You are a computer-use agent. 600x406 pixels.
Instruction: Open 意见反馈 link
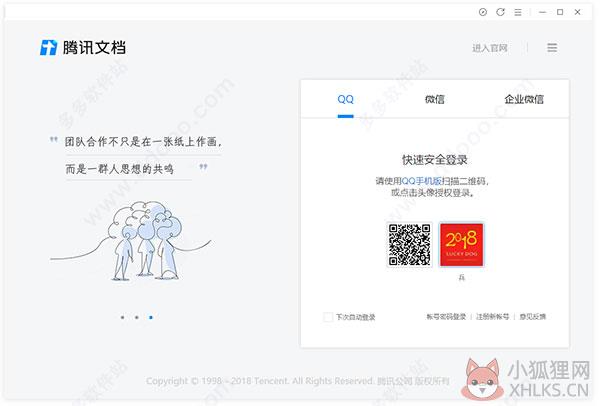[x=533, y=317]
